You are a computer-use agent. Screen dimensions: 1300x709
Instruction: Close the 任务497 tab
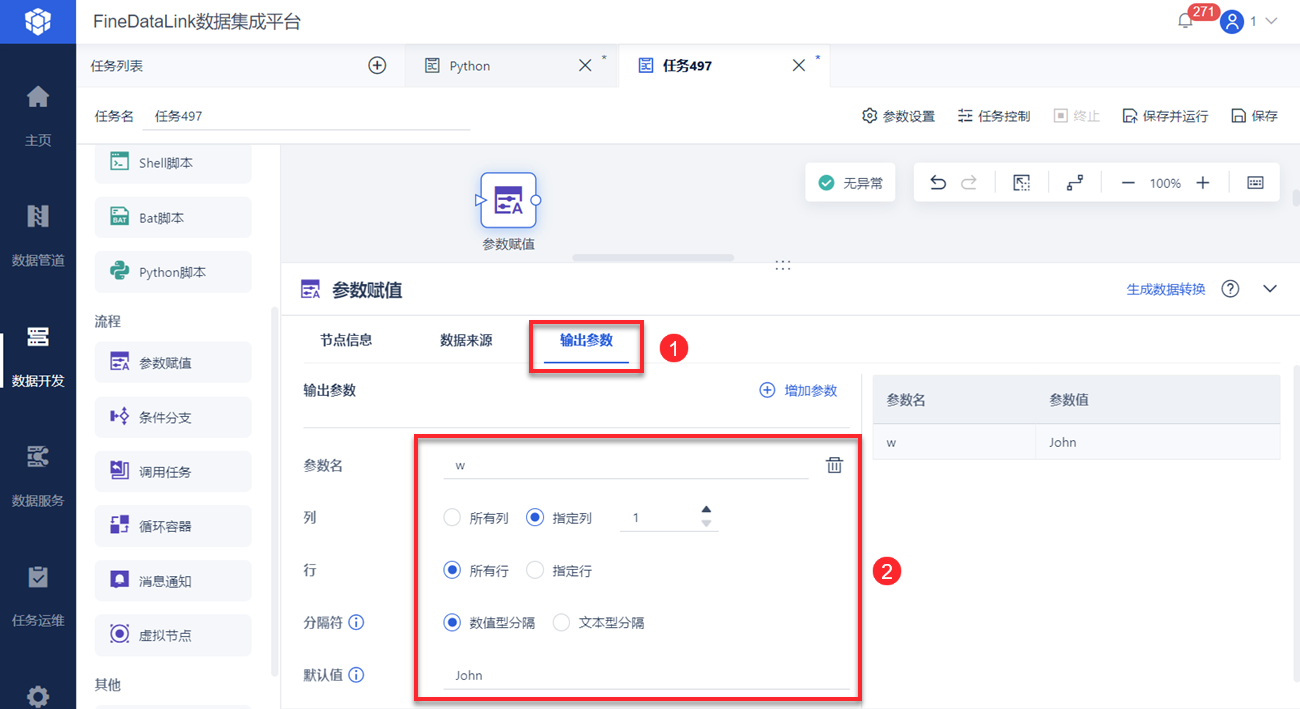point(799,65)
